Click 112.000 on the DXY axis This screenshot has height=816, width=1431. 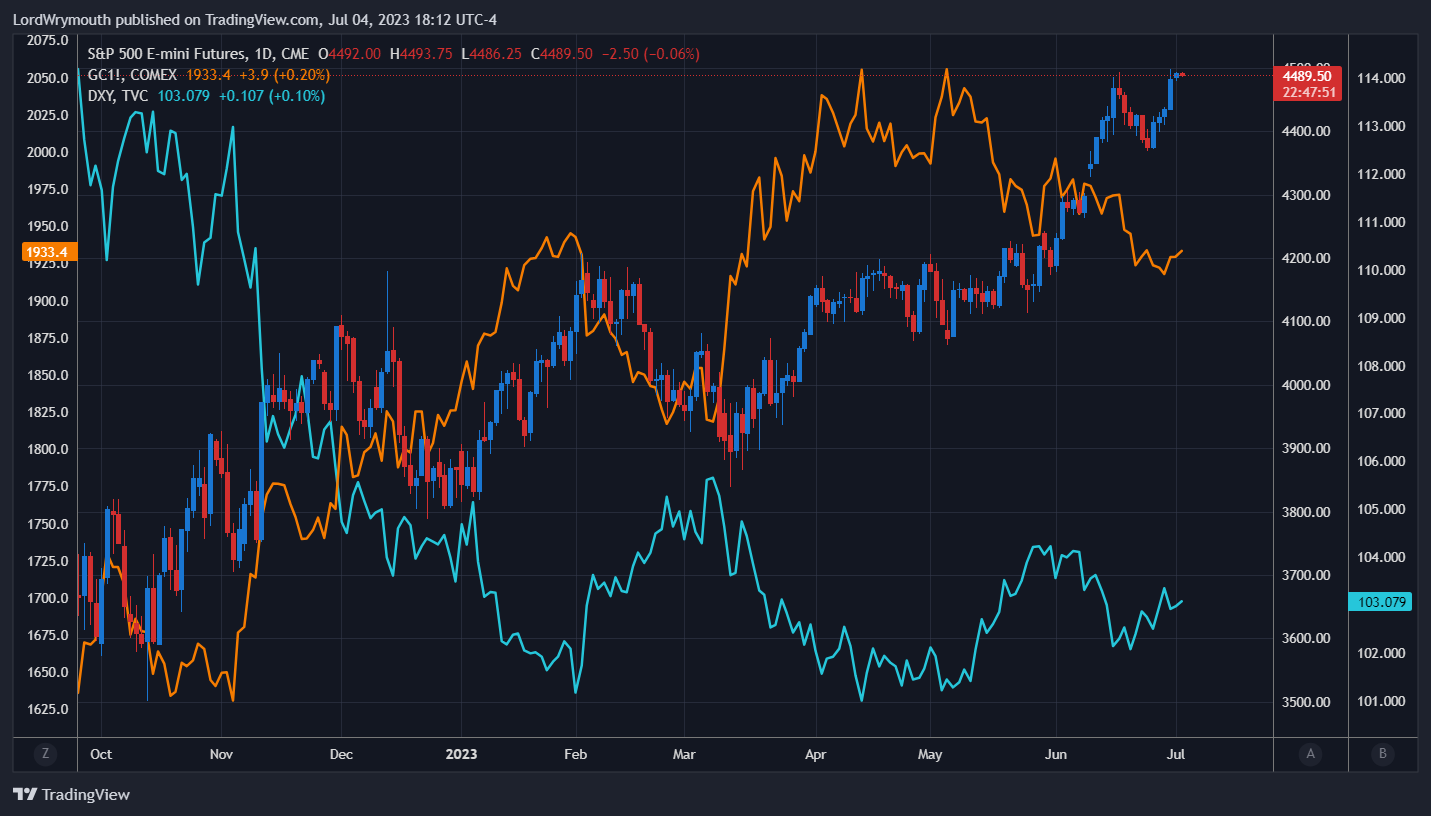[1381, 174]
